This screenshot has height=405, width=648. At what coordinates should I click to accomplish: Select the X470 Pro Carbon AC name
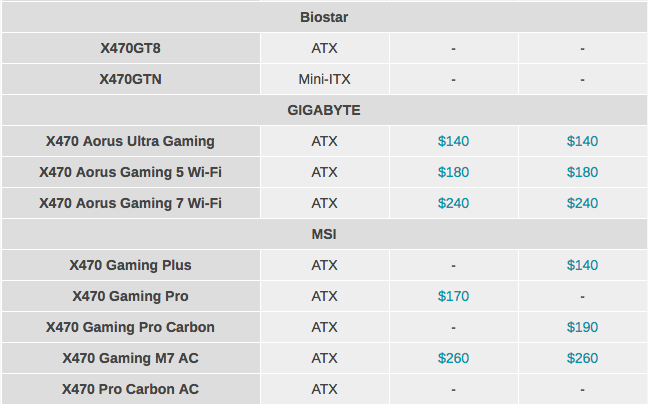(x=130, y=389)
